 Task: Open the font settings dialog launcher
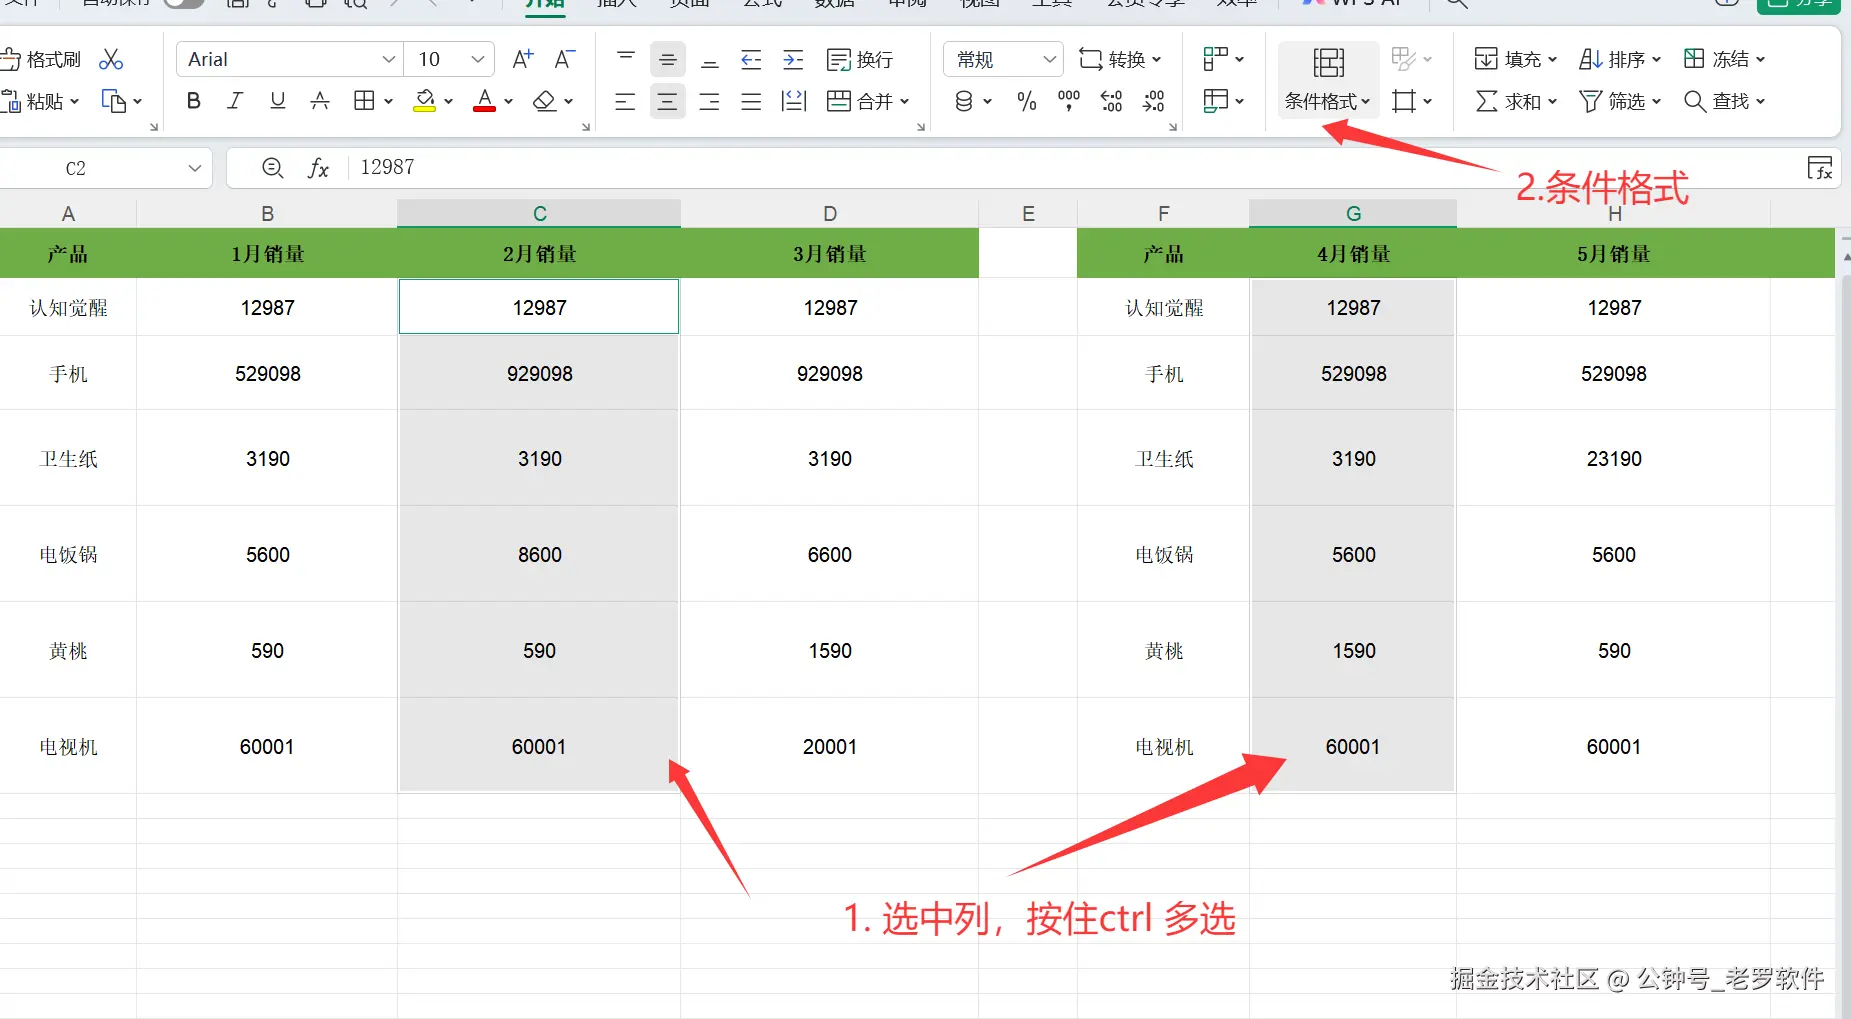[586, 127]
